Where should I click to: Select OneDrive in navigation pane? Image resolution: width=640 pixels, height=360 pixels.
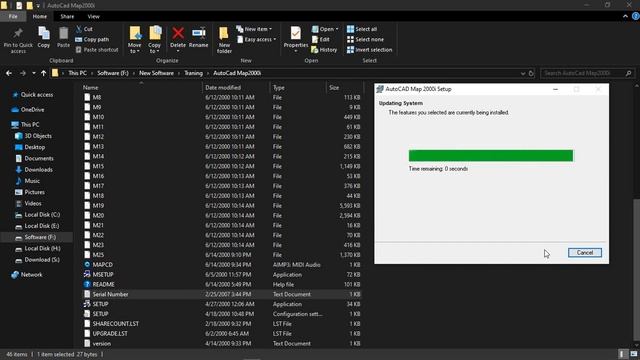point(32,110)
